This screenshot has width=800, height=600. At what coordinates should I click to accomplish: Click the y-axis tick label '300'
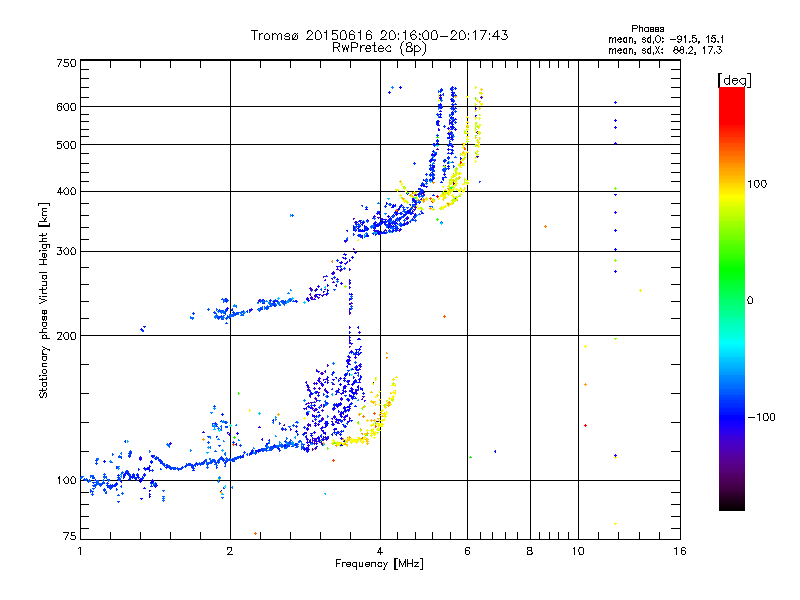66,252
